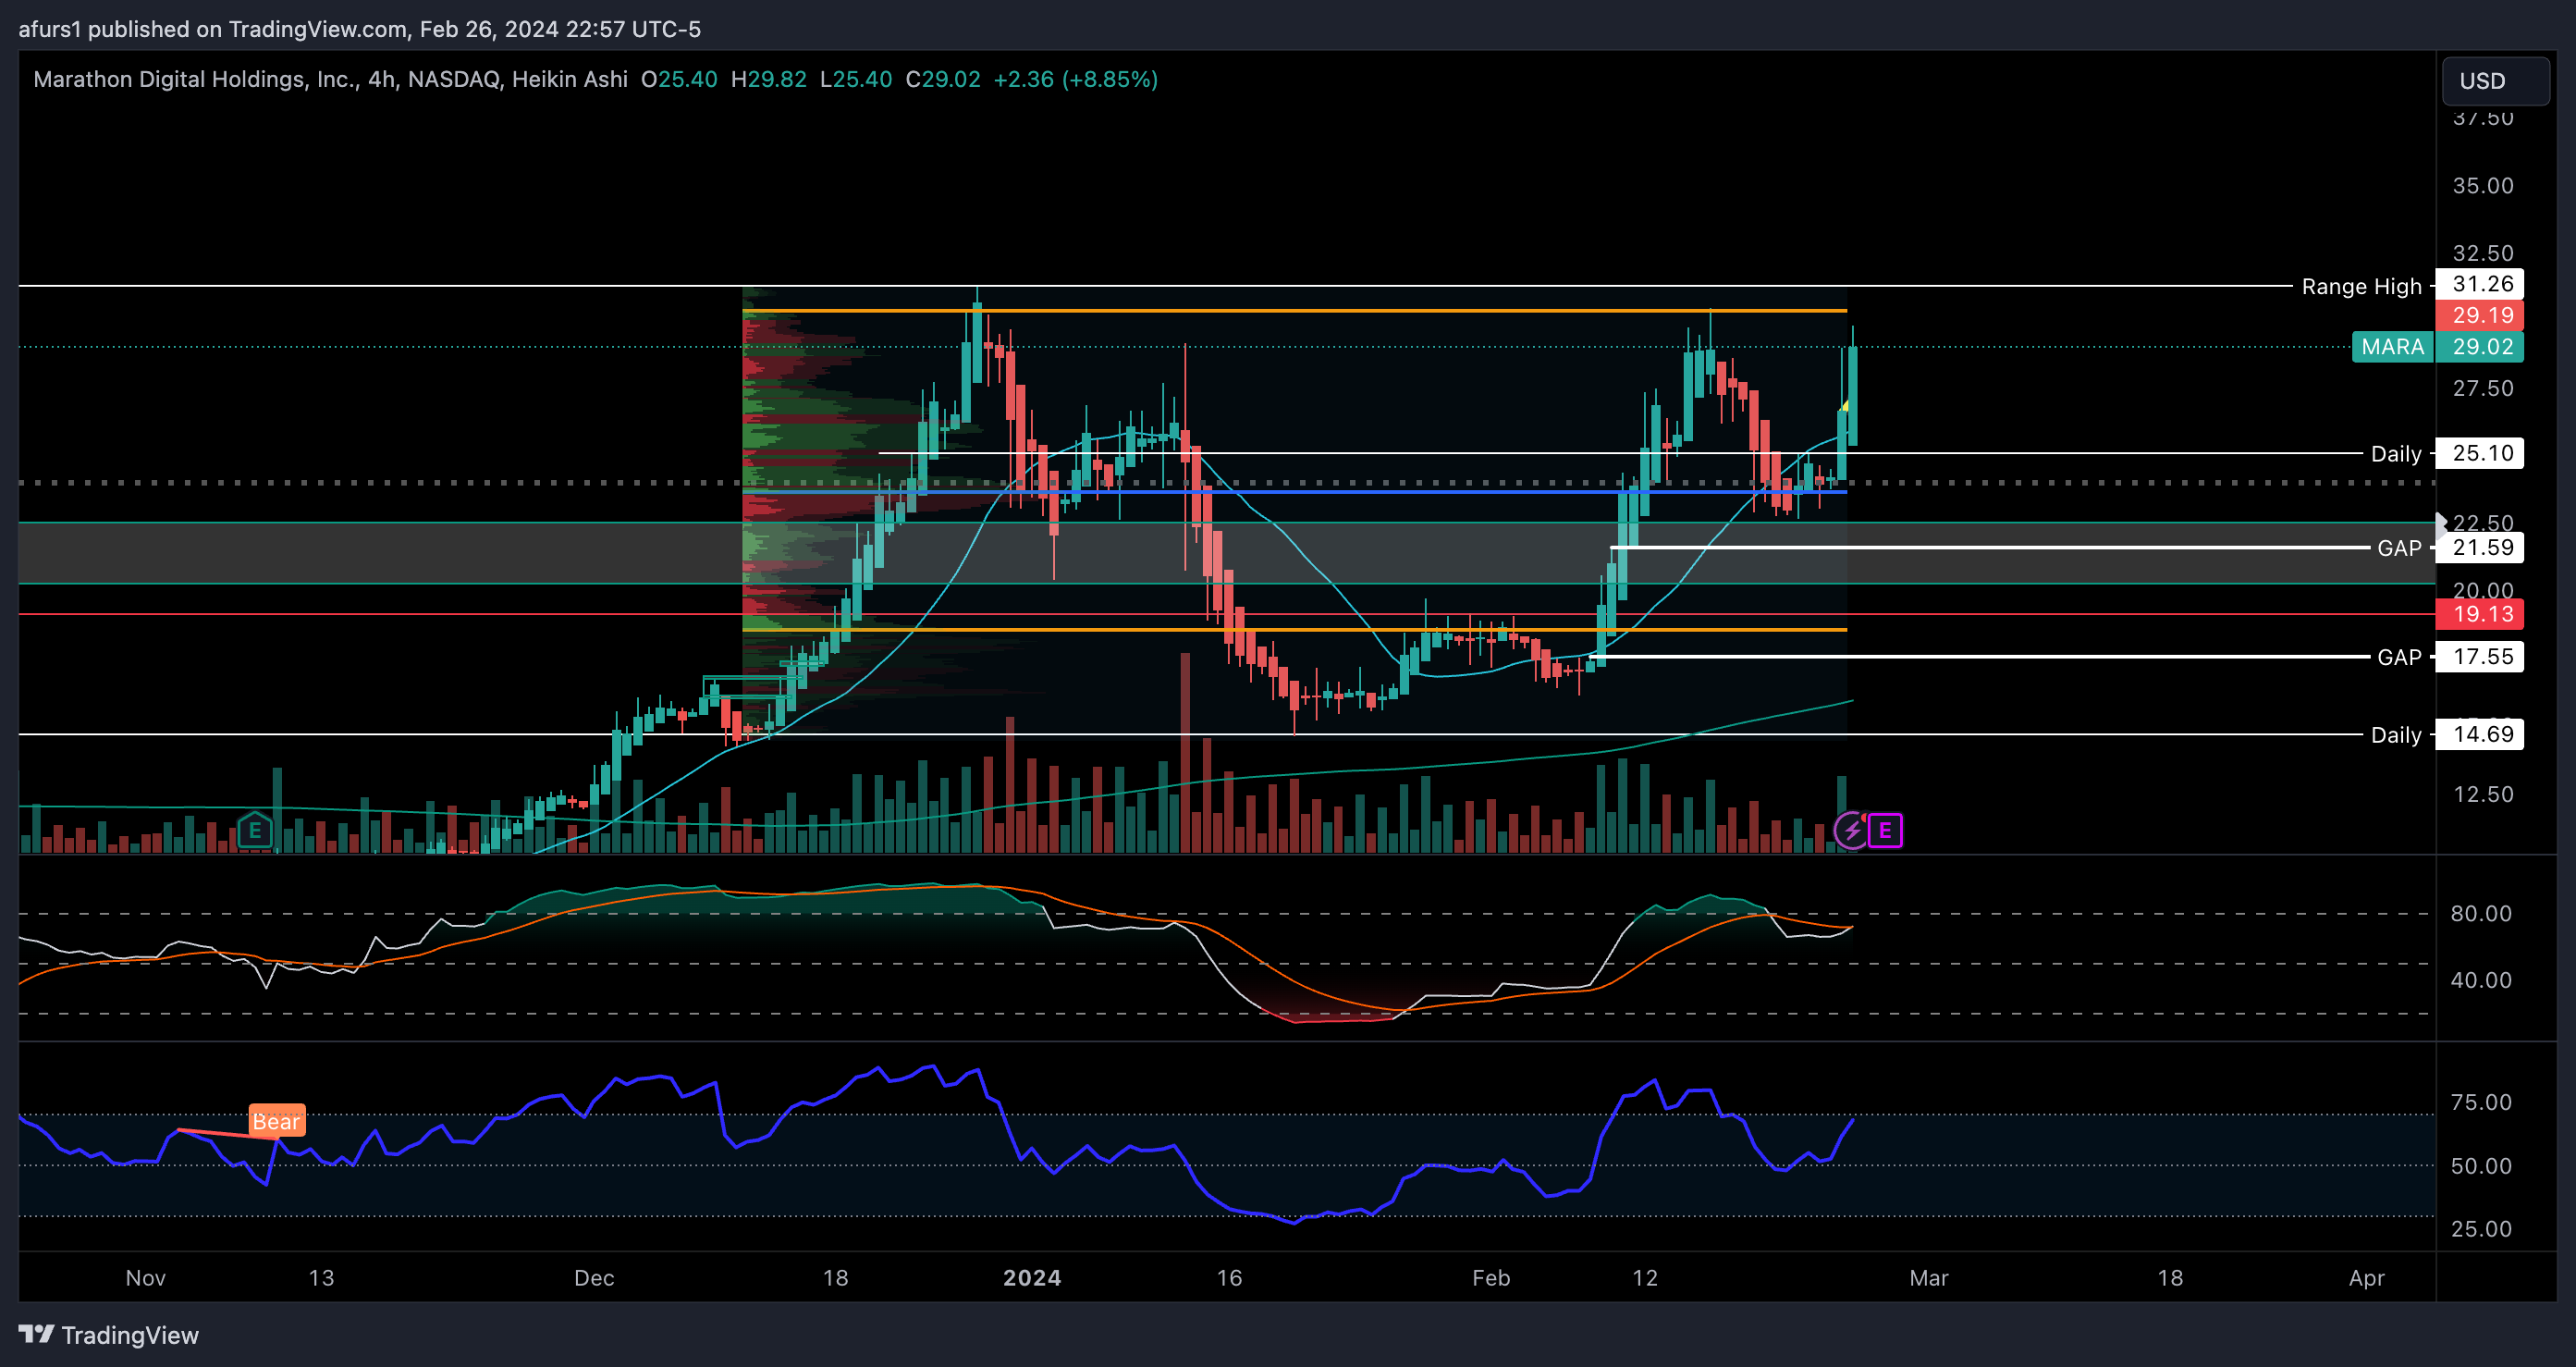Click the chart title Marathon Digital Holdings
This screenshot has height=1367, width=2576.
(330, 79)
